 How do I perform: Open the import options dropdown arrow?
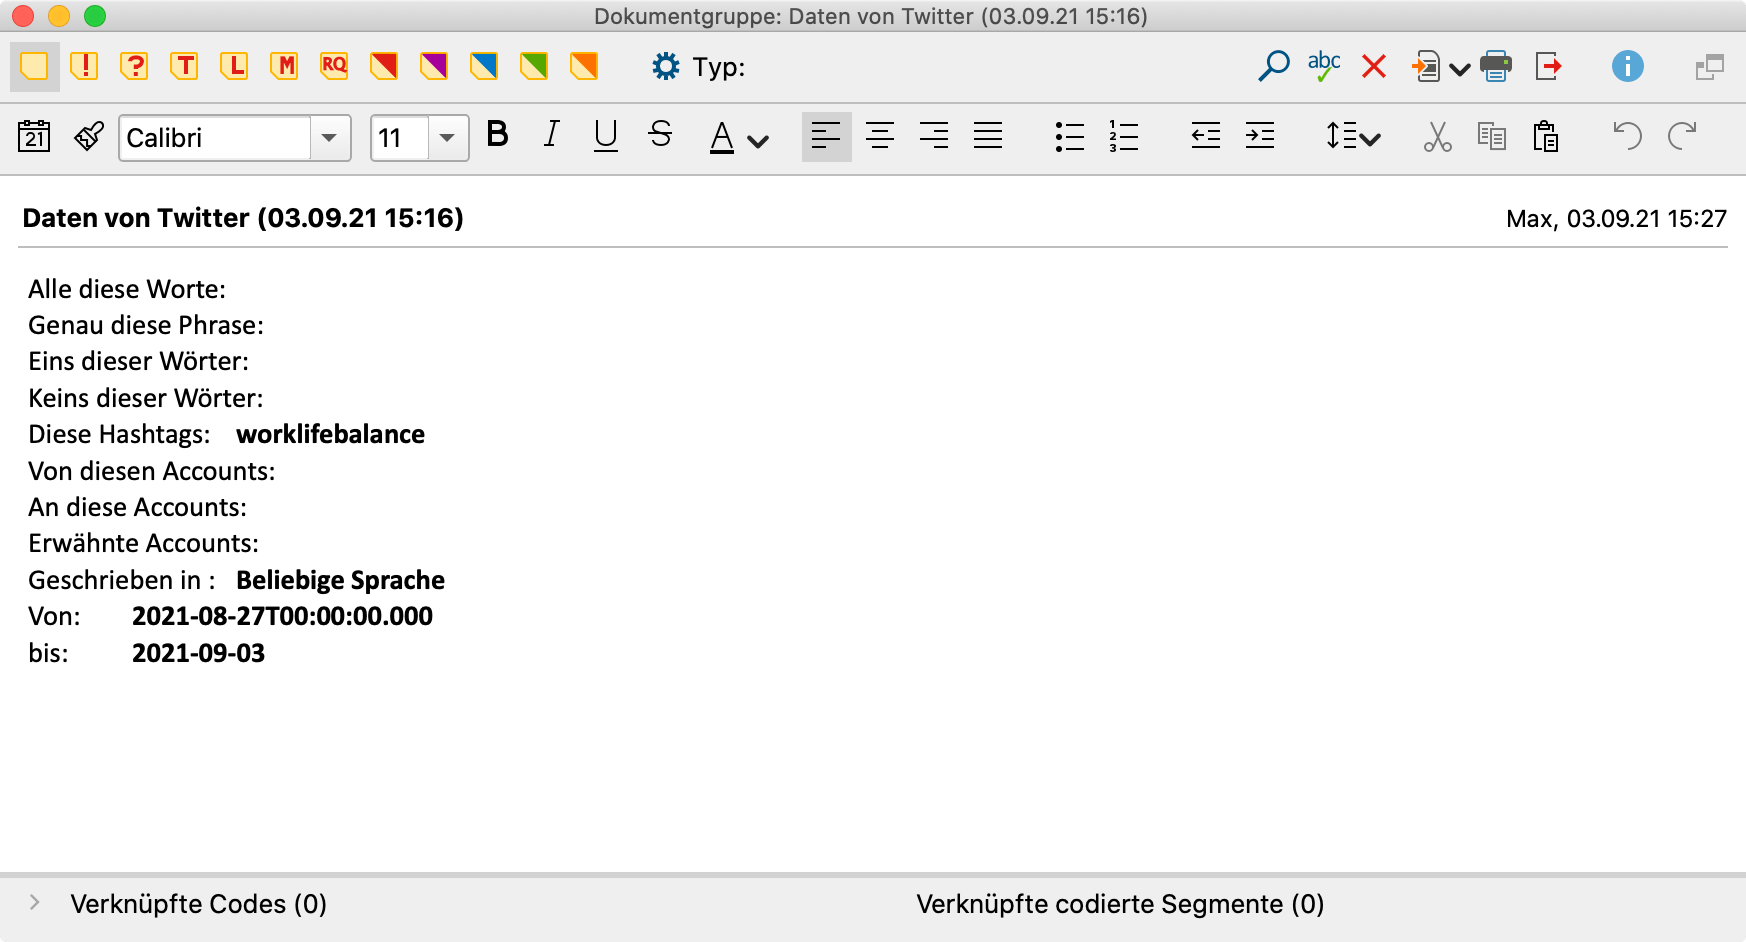pos(1459,69)
